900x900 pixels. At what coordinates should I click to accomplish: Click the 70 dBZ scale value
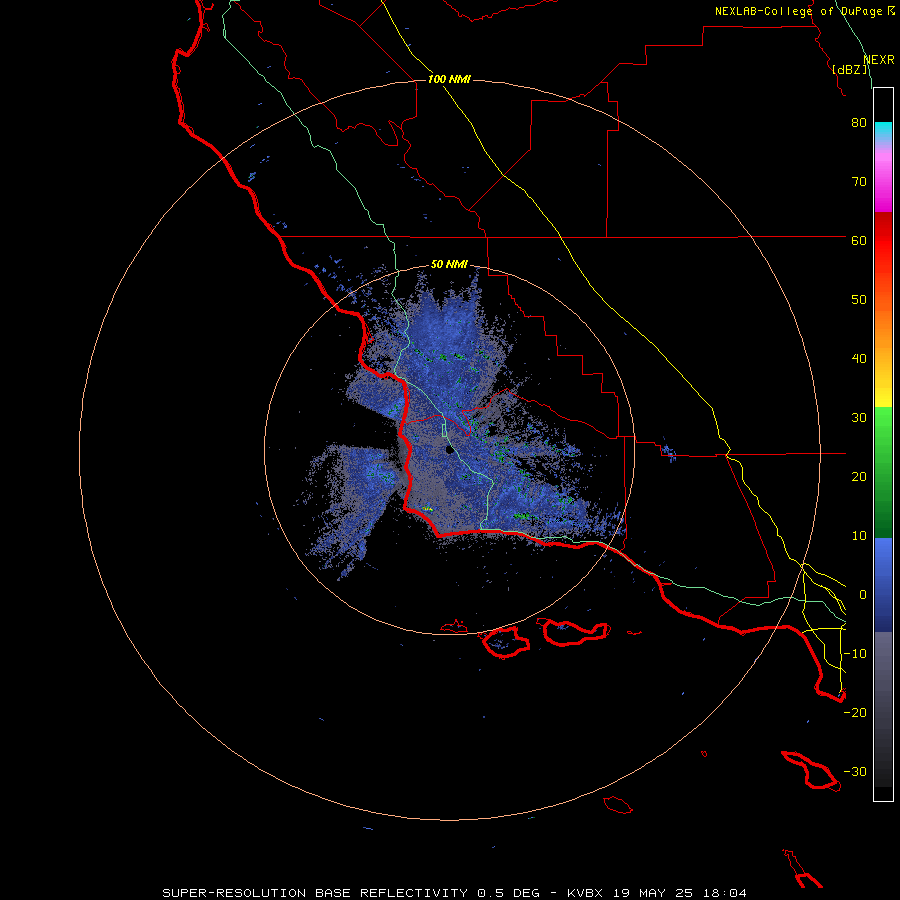(x=859, y=182)
